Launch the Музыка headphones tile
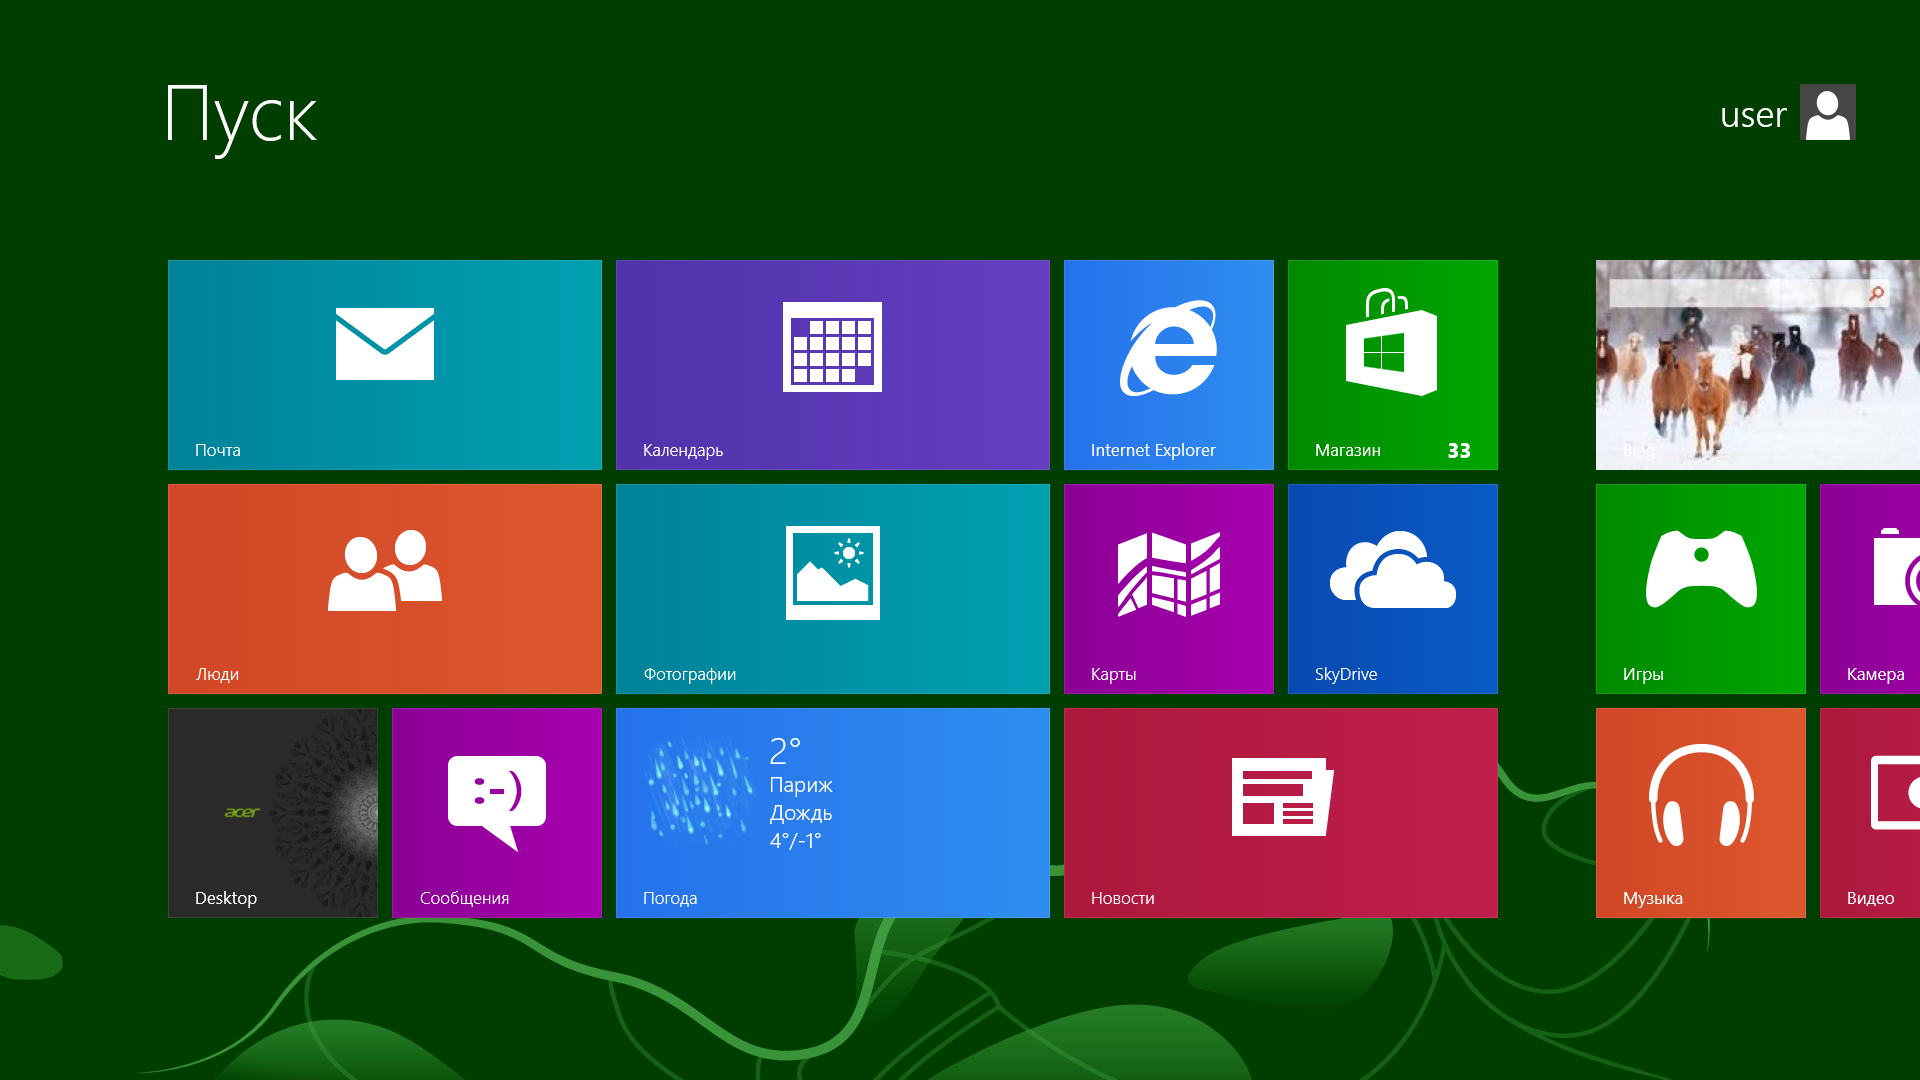Image resolution: width=1920 pixels, height=1080 pixels. [x=1700, y=813]
